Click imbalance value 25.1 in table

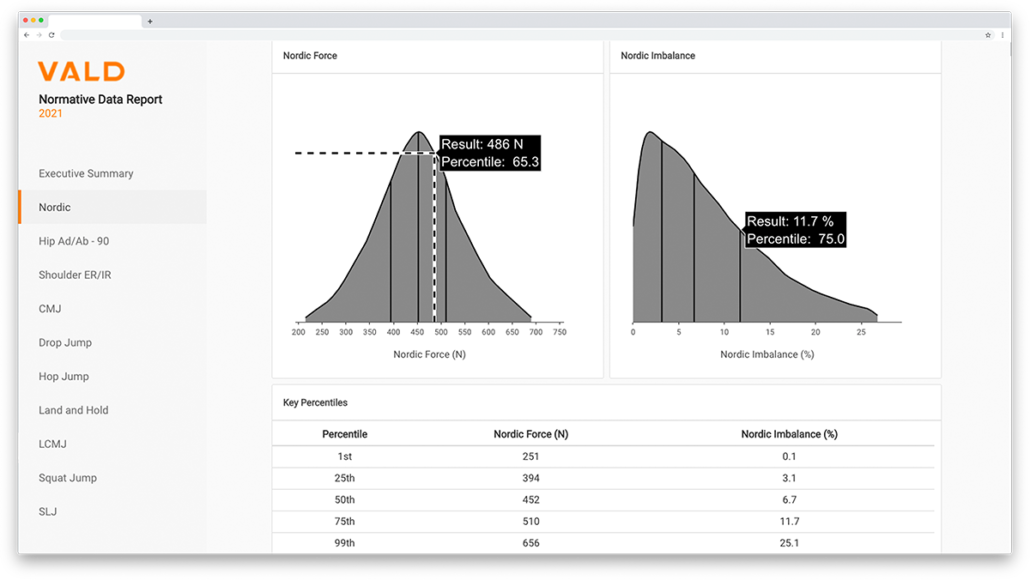coord(789,543)
